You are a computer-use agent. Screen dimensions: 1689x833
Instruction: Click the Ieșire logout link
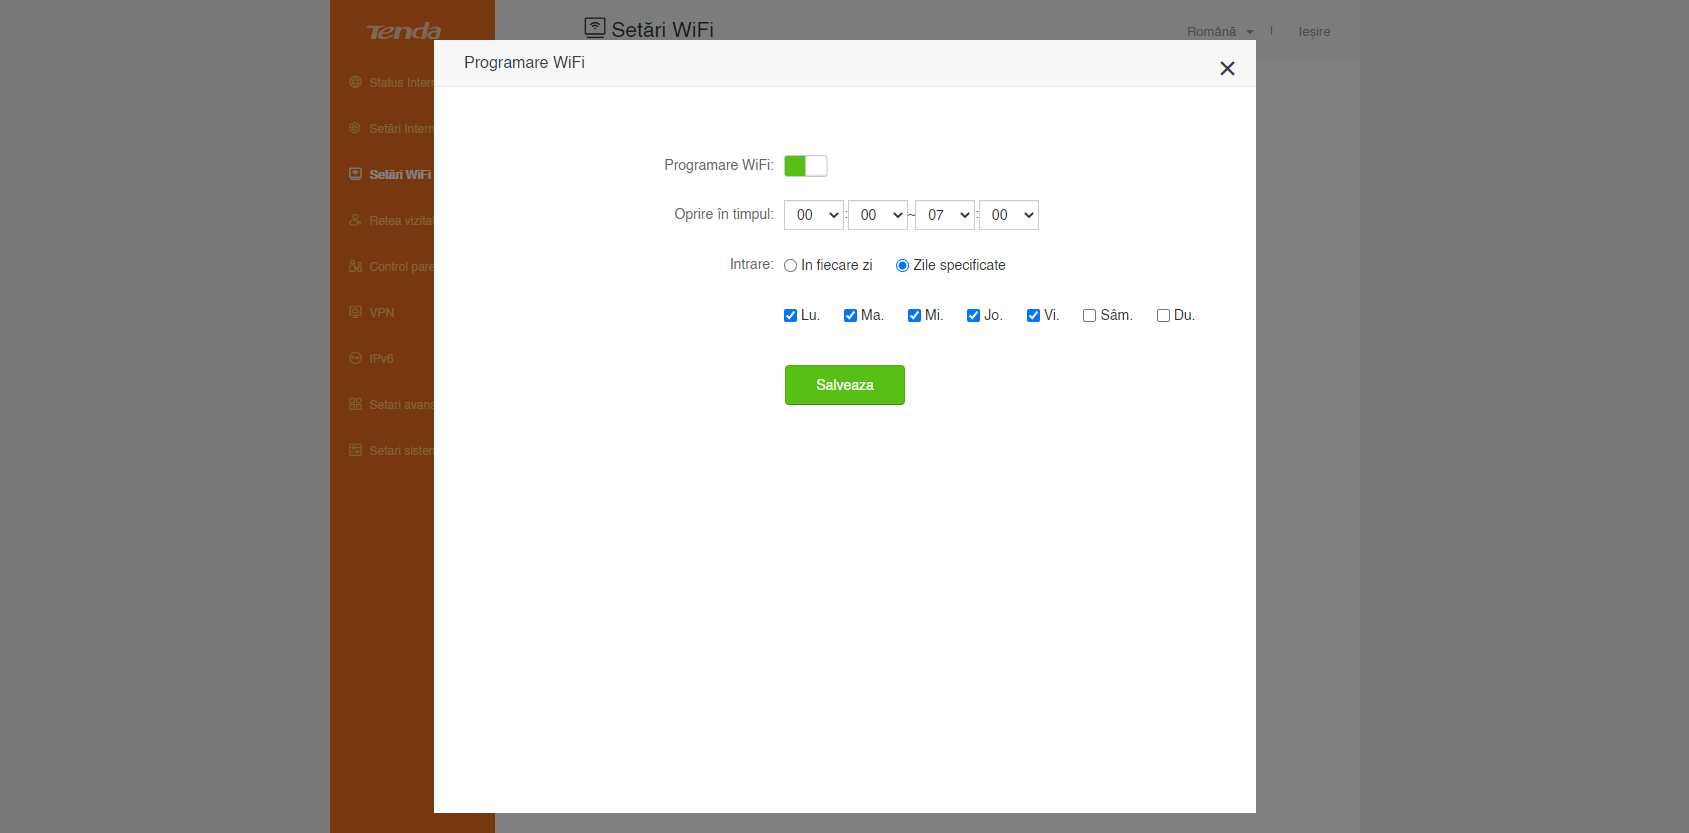[1314, 32]
